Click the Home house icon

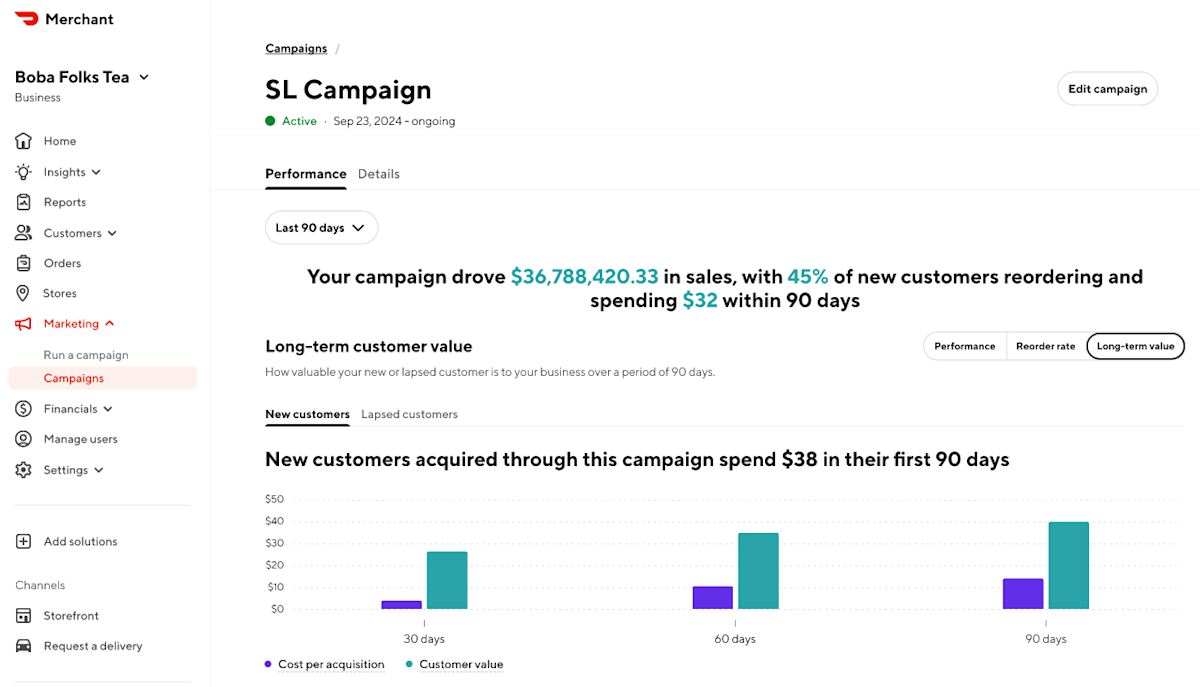23,141
